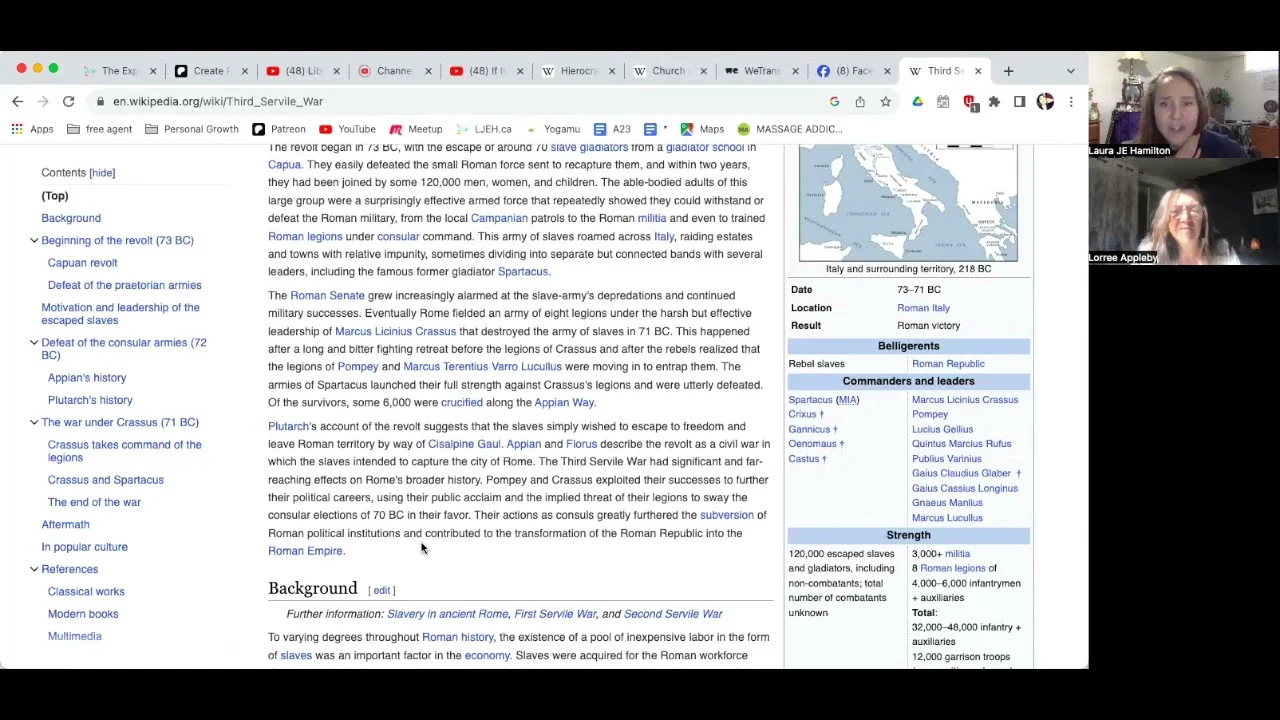Click the browser back arrow
1280x720 pixels.
click(17, 101)
